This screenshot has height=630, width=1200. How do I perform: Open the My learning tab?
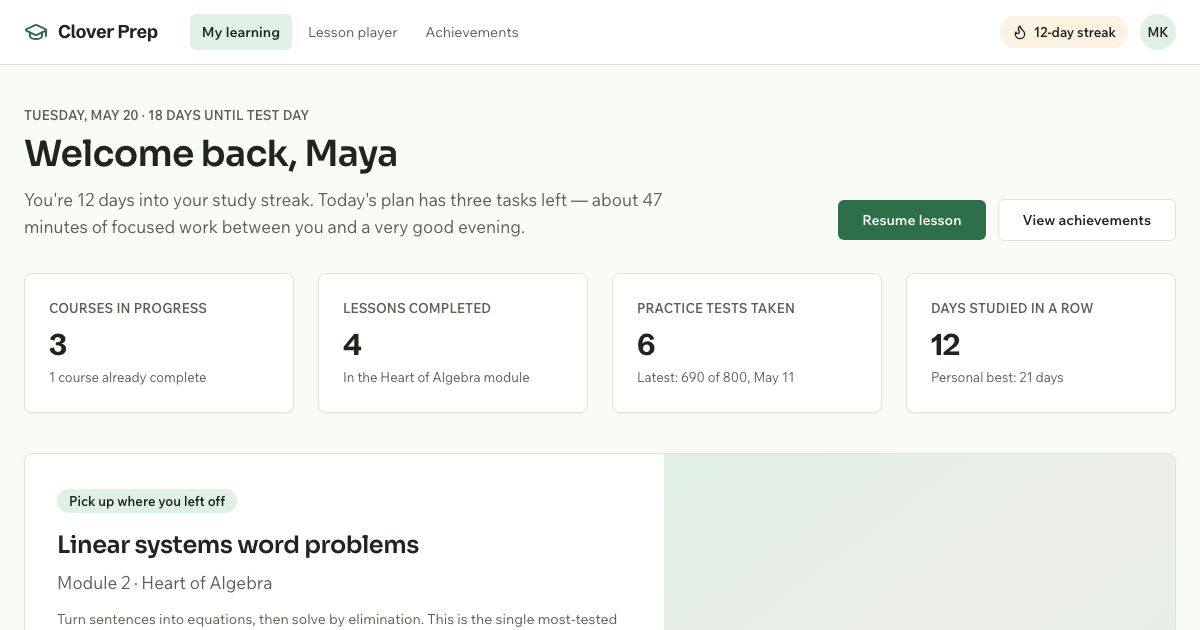pos(241,32)
